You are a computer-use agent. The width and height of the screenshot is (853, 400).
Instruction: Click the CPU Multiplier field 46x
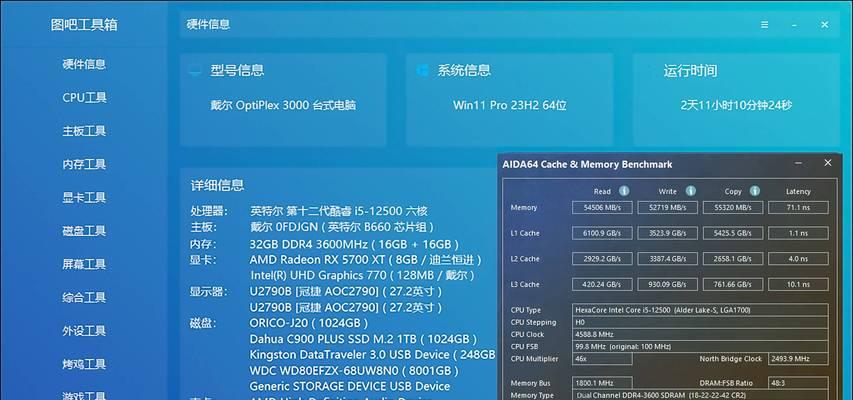602,359
